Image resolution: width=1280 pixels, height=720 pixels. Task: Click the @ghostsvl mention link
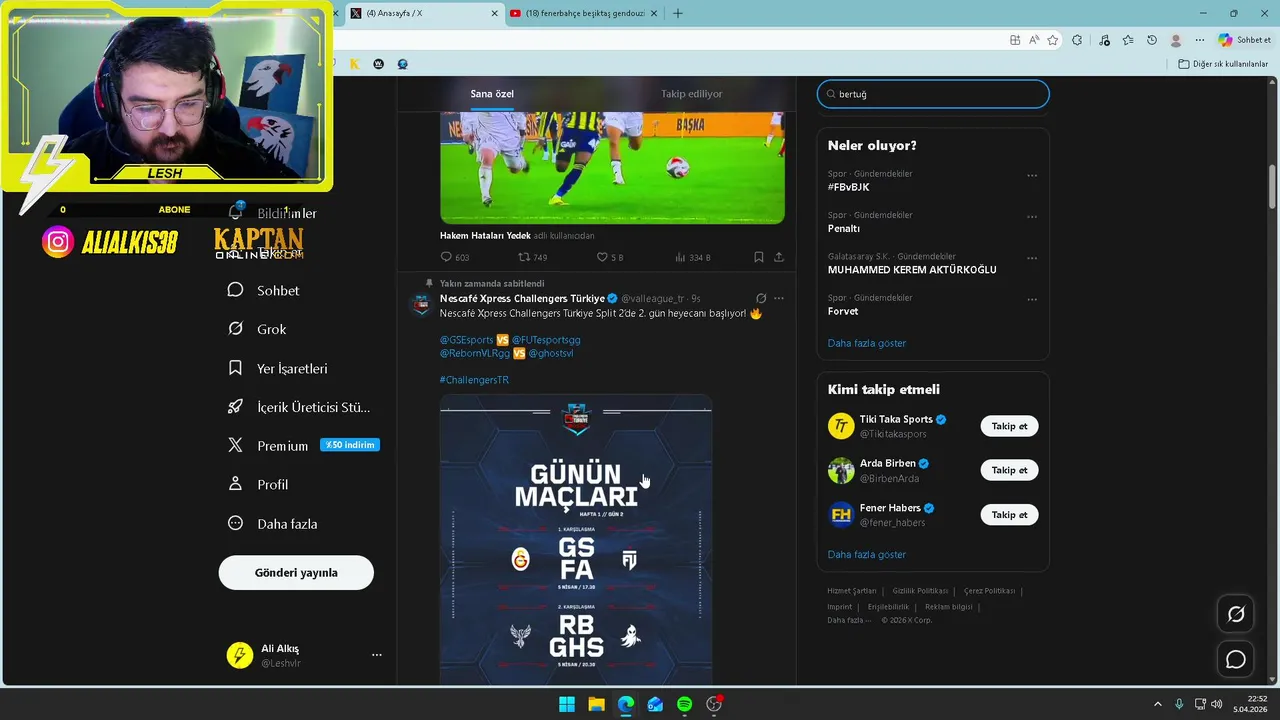(551, 353)
